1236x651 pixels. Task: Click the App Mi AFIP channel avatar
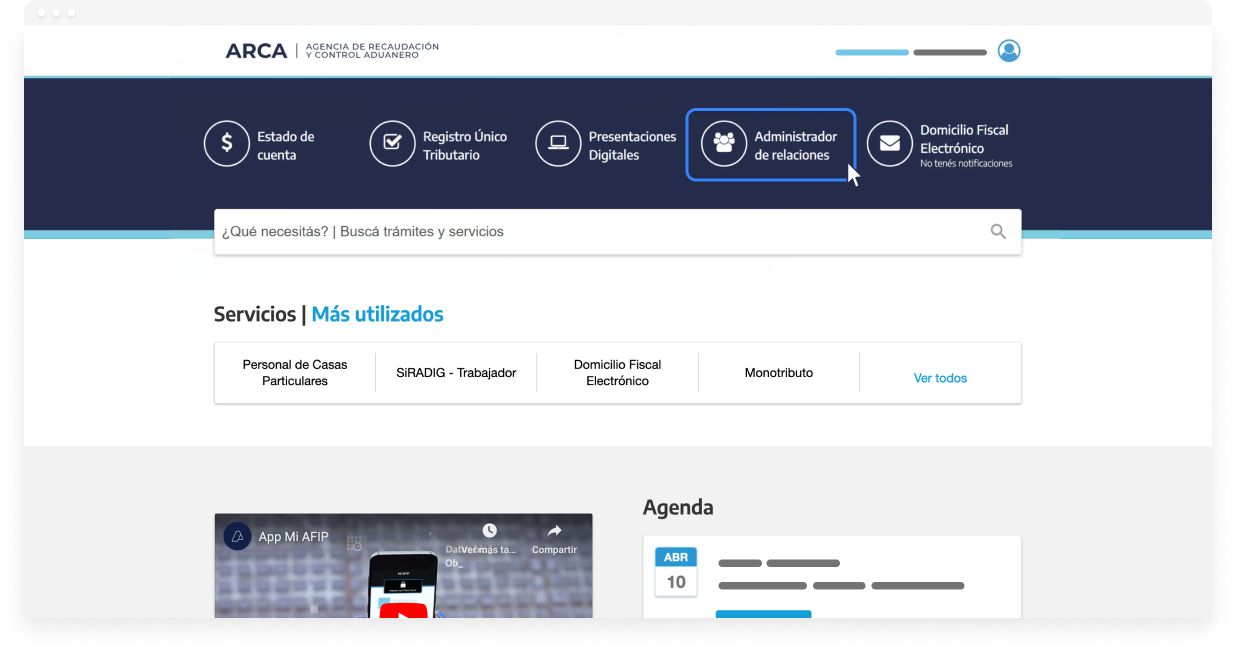coord(237,536)
